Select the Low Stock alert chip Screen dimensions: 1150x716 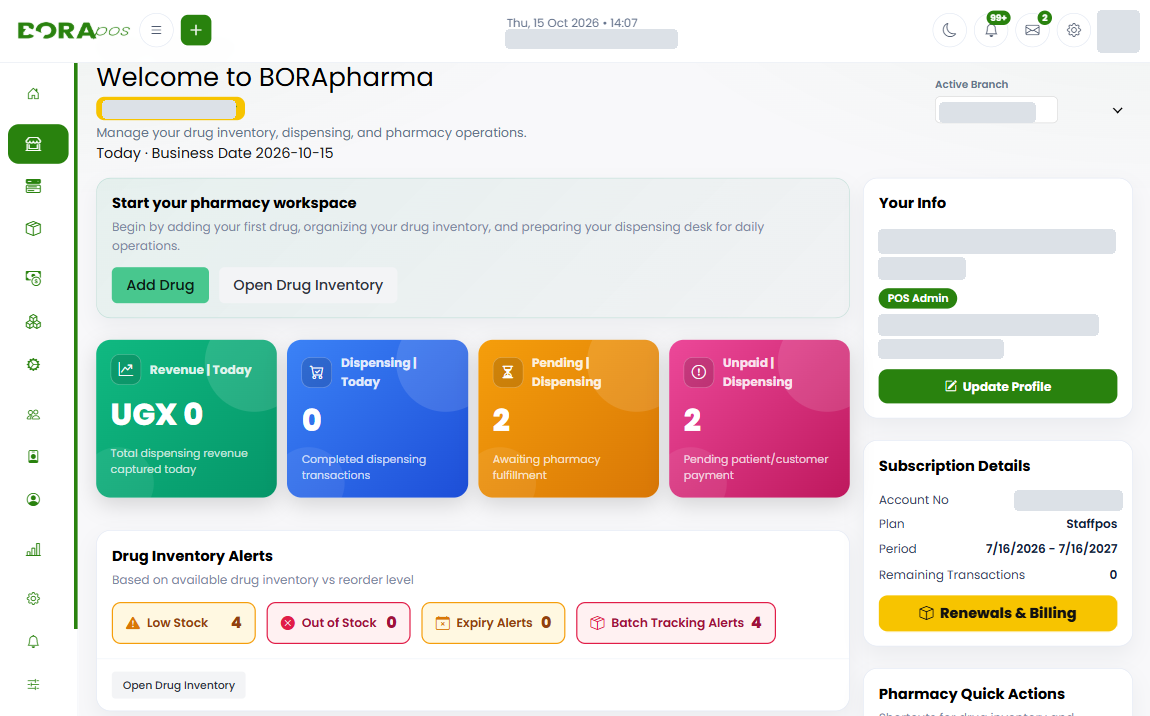pos(183,623)
